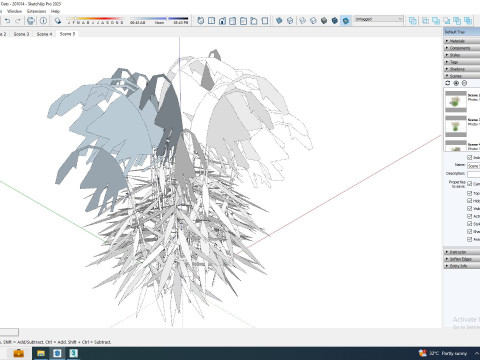Image resolution: width=480 pixels, height=360 pixels.
Task: Select Hidden Line face style icon
Action: click(313, 21)
